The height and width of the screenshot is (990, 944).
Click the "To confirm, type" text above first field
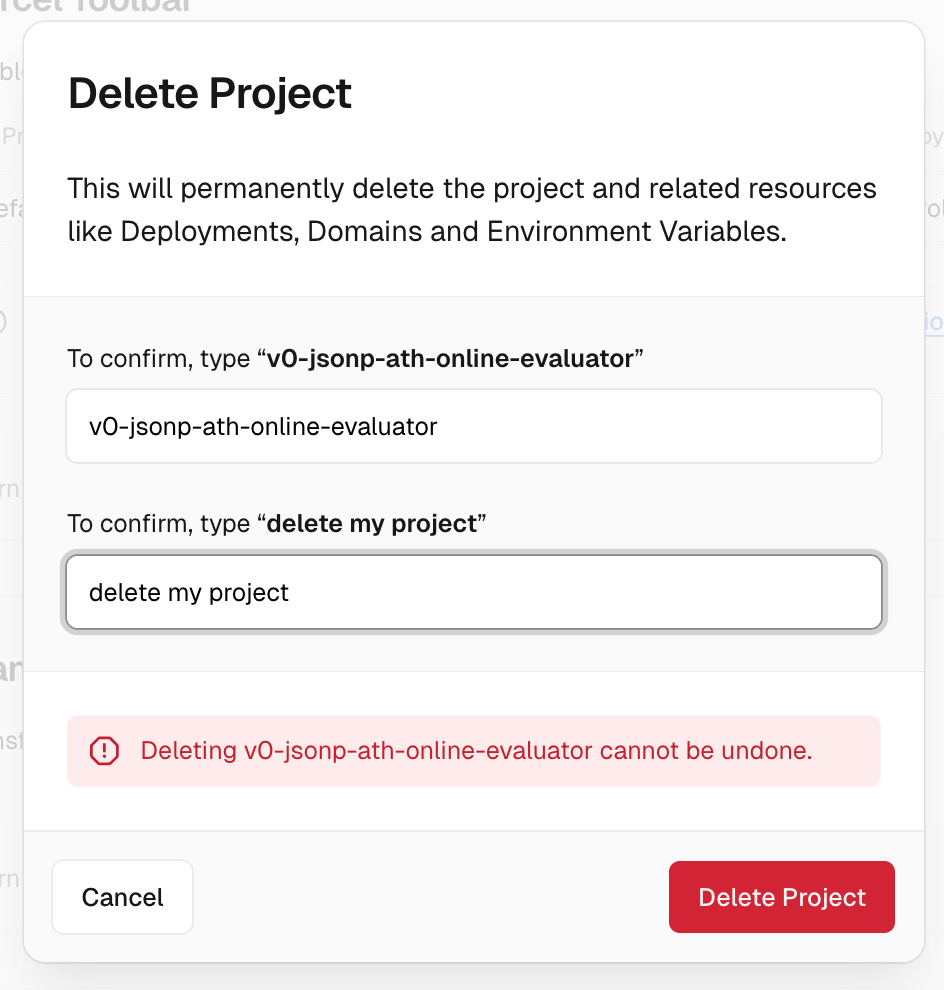point(160,359)
